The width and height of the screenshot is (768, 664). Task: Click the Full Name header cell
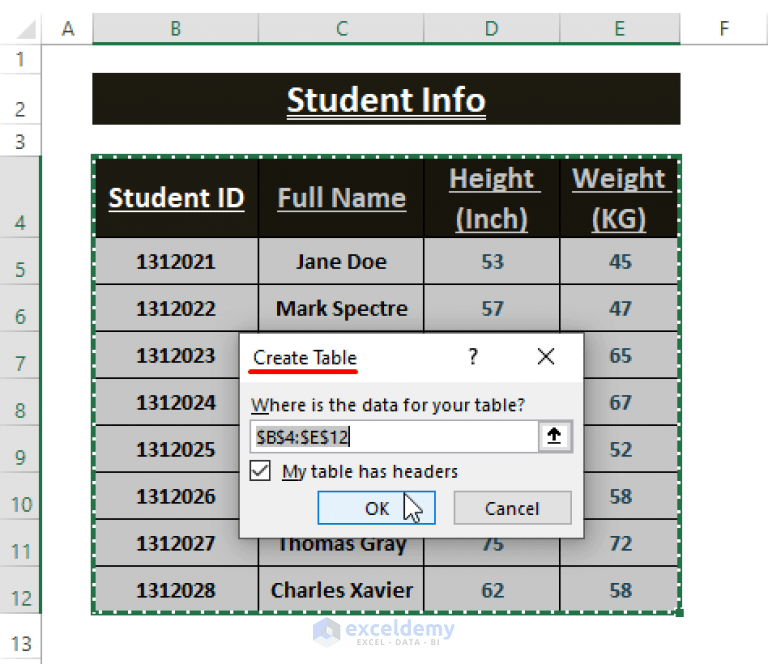(341, 198)
